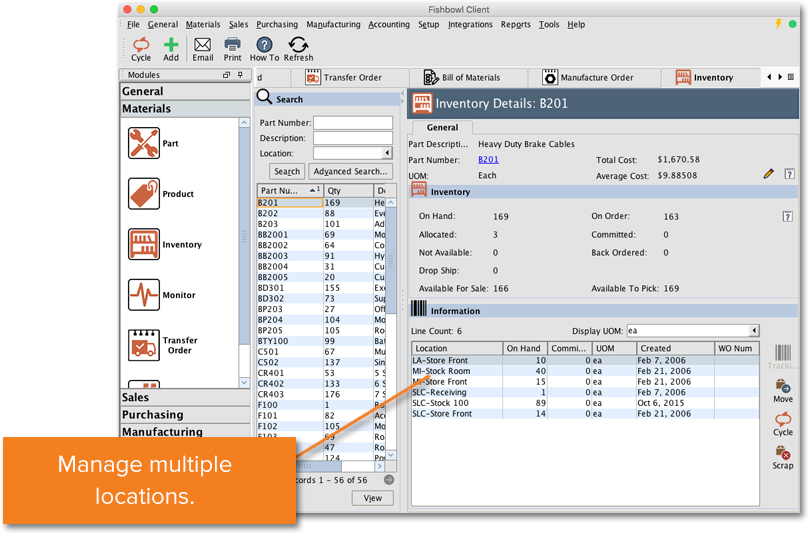Click the Advanced Search button
Viewport: 809px width, 534px height.
point(350,171)
